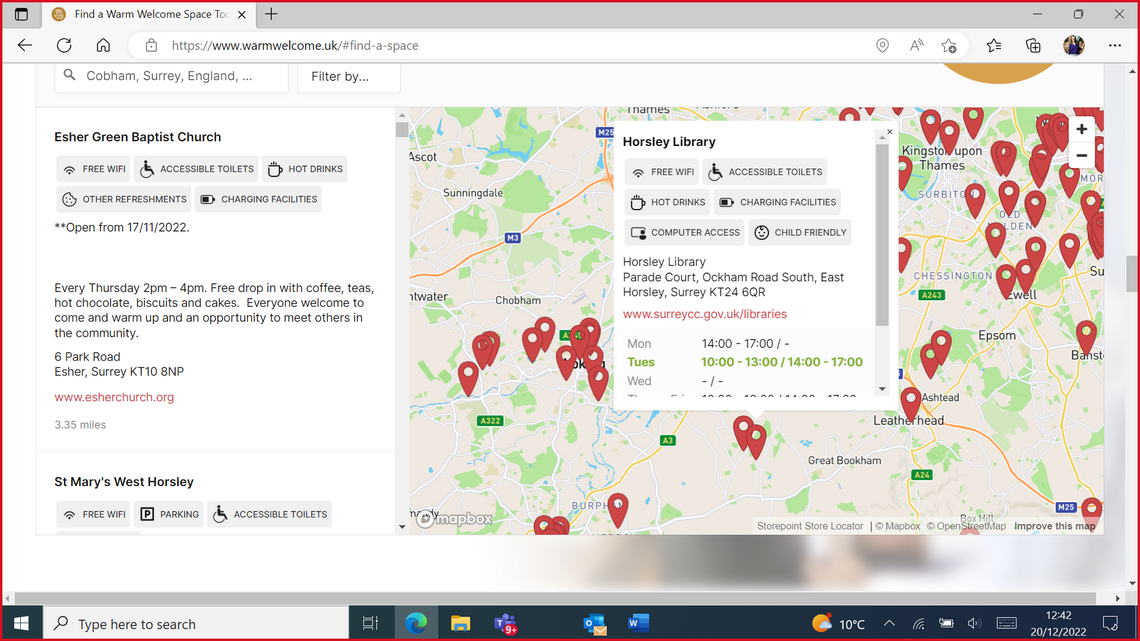
Task: Click the Mapbox logo on map
Action: (455, 519)
